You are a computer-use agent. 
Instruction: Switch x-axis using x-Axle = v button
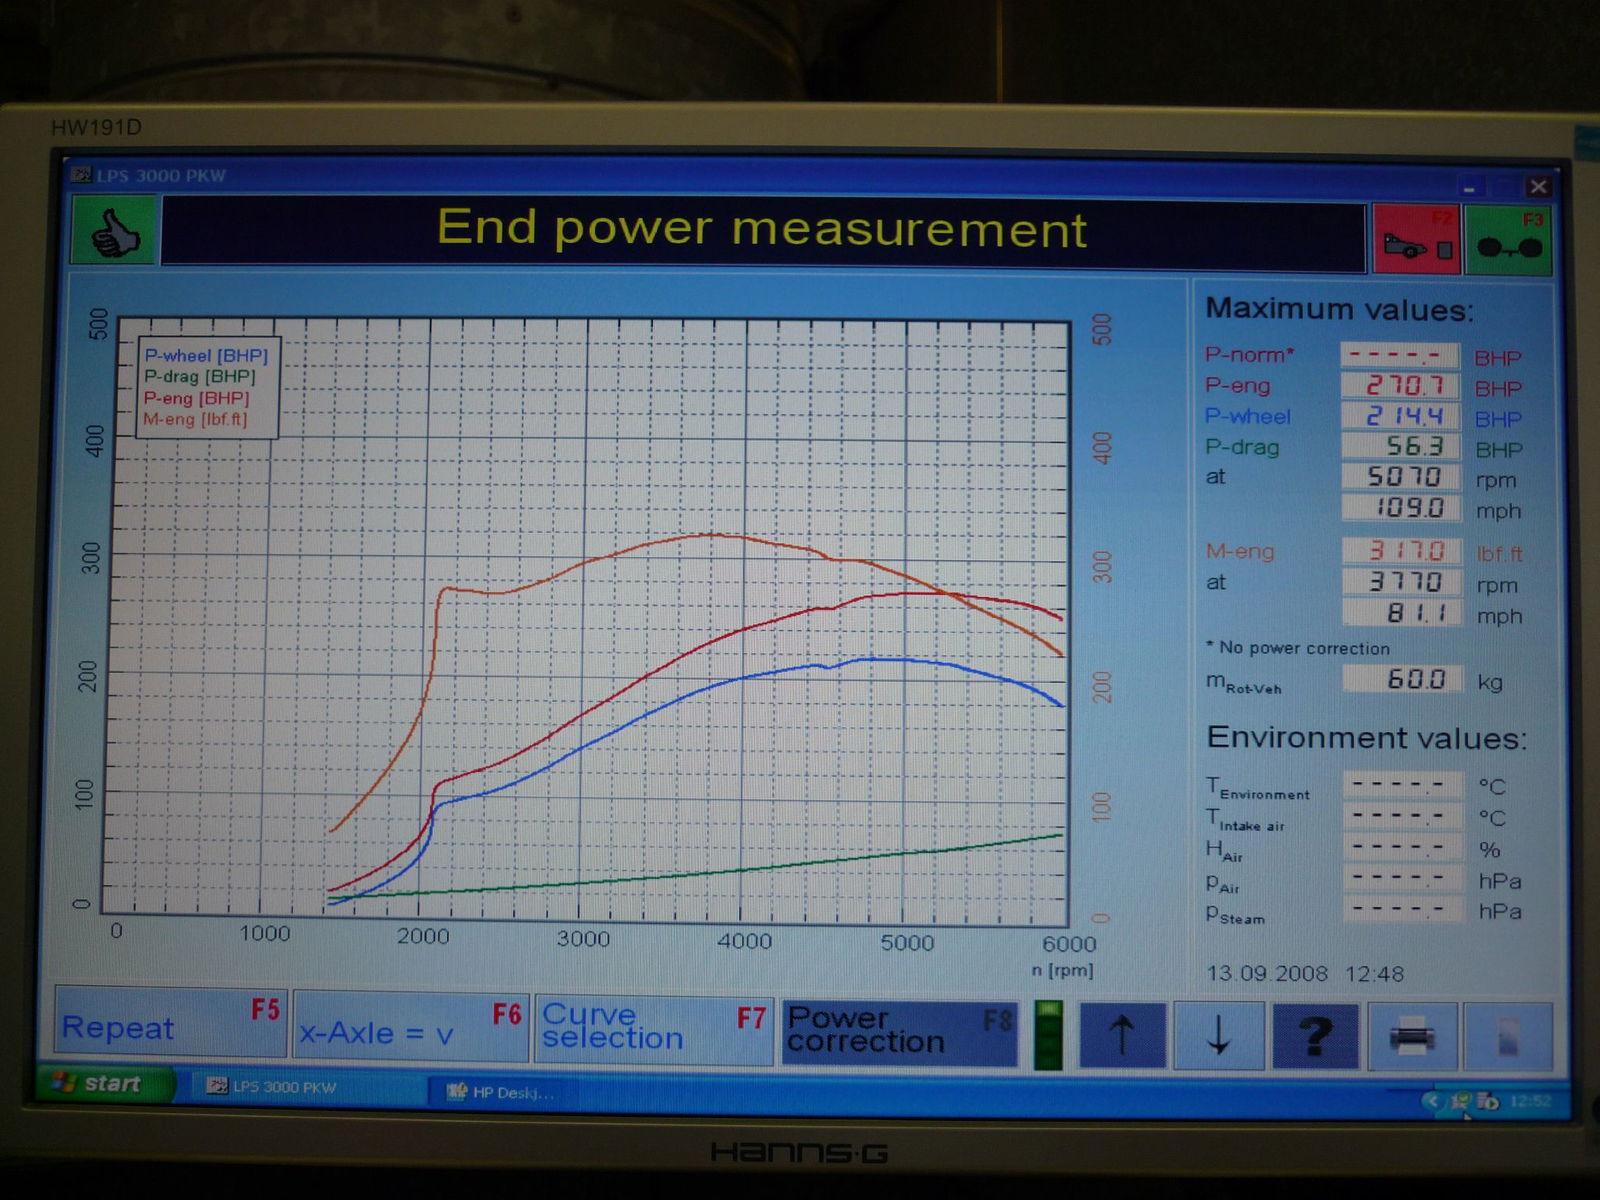(x=410, y=1029)
